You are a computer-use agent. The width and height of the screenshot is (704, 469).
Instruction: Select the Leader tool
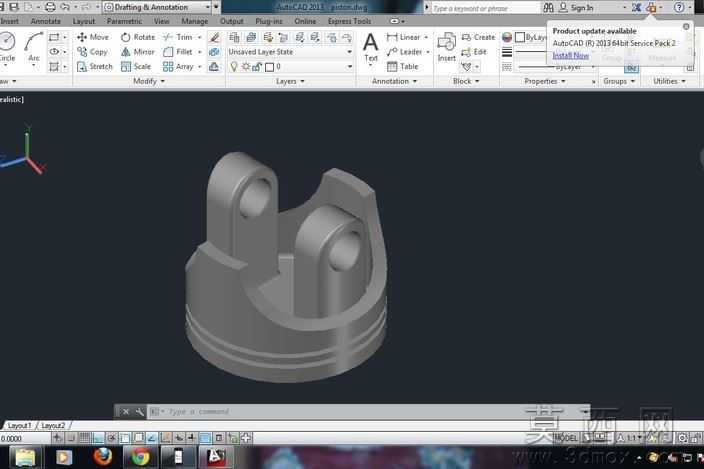click(405, 52)
